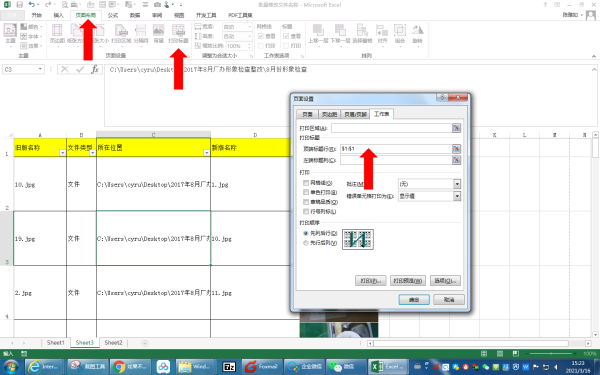Switch to Page (页面) tab in dialog

click(x=307, y=114)
